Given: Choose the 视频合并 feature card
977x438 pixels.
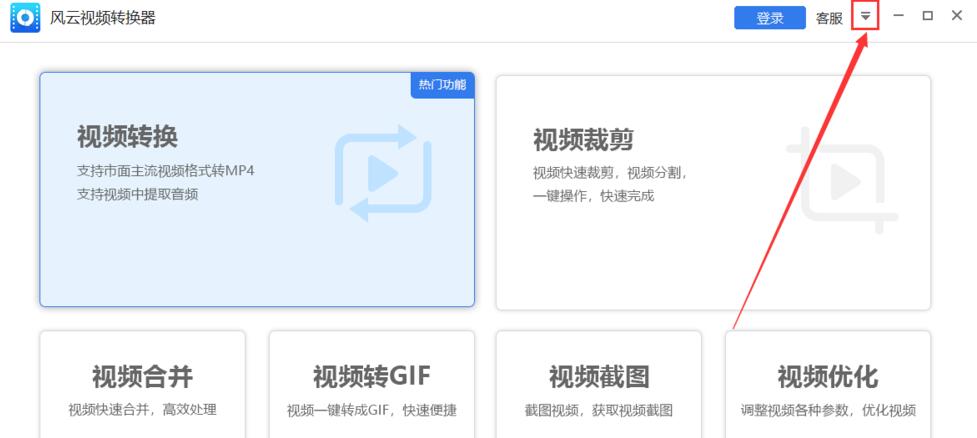Looking at the screenshot, I should tap(142, 385).
